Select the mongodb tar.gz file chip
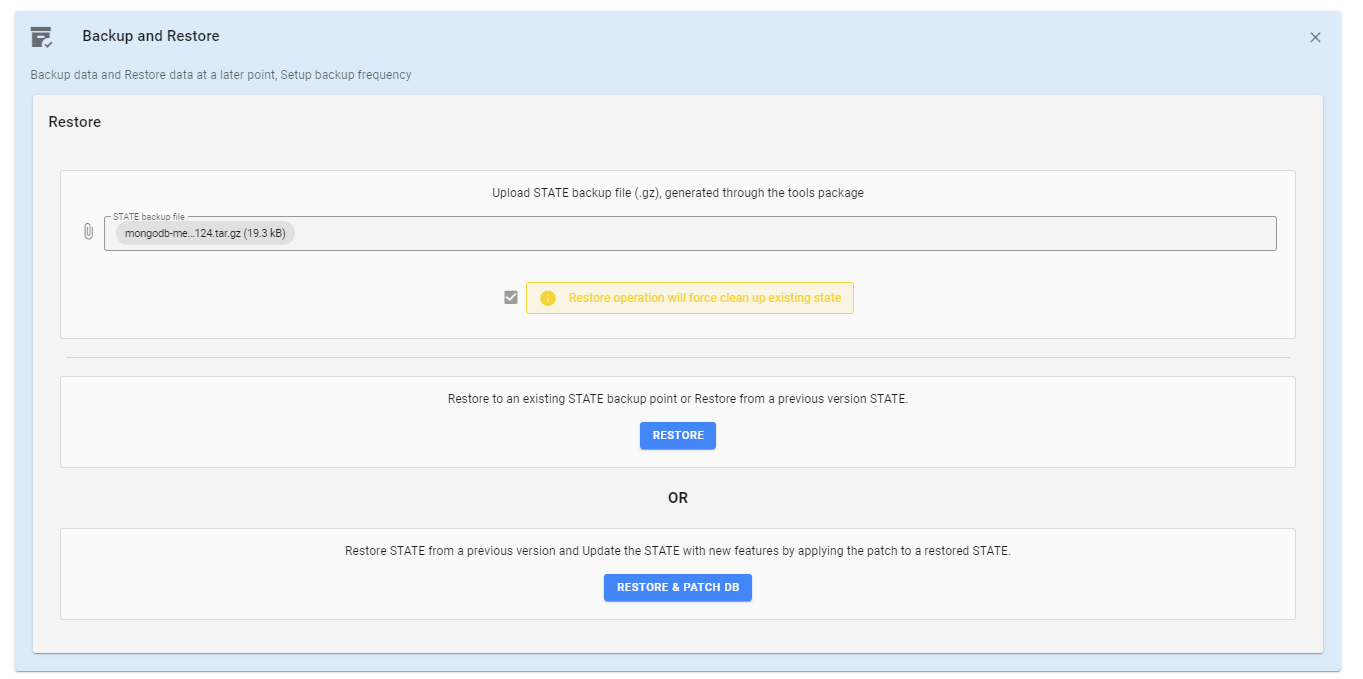This screenshot has width=1363, height=679. pyautogui.click(x=205, y=234)
